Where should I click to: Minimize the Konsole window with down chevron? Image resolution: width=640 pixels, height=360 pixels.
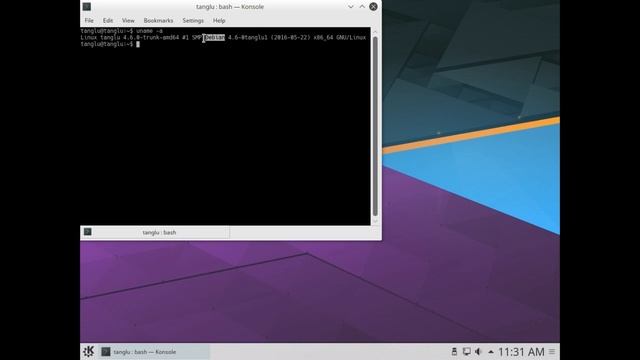[x=351, y=7]
